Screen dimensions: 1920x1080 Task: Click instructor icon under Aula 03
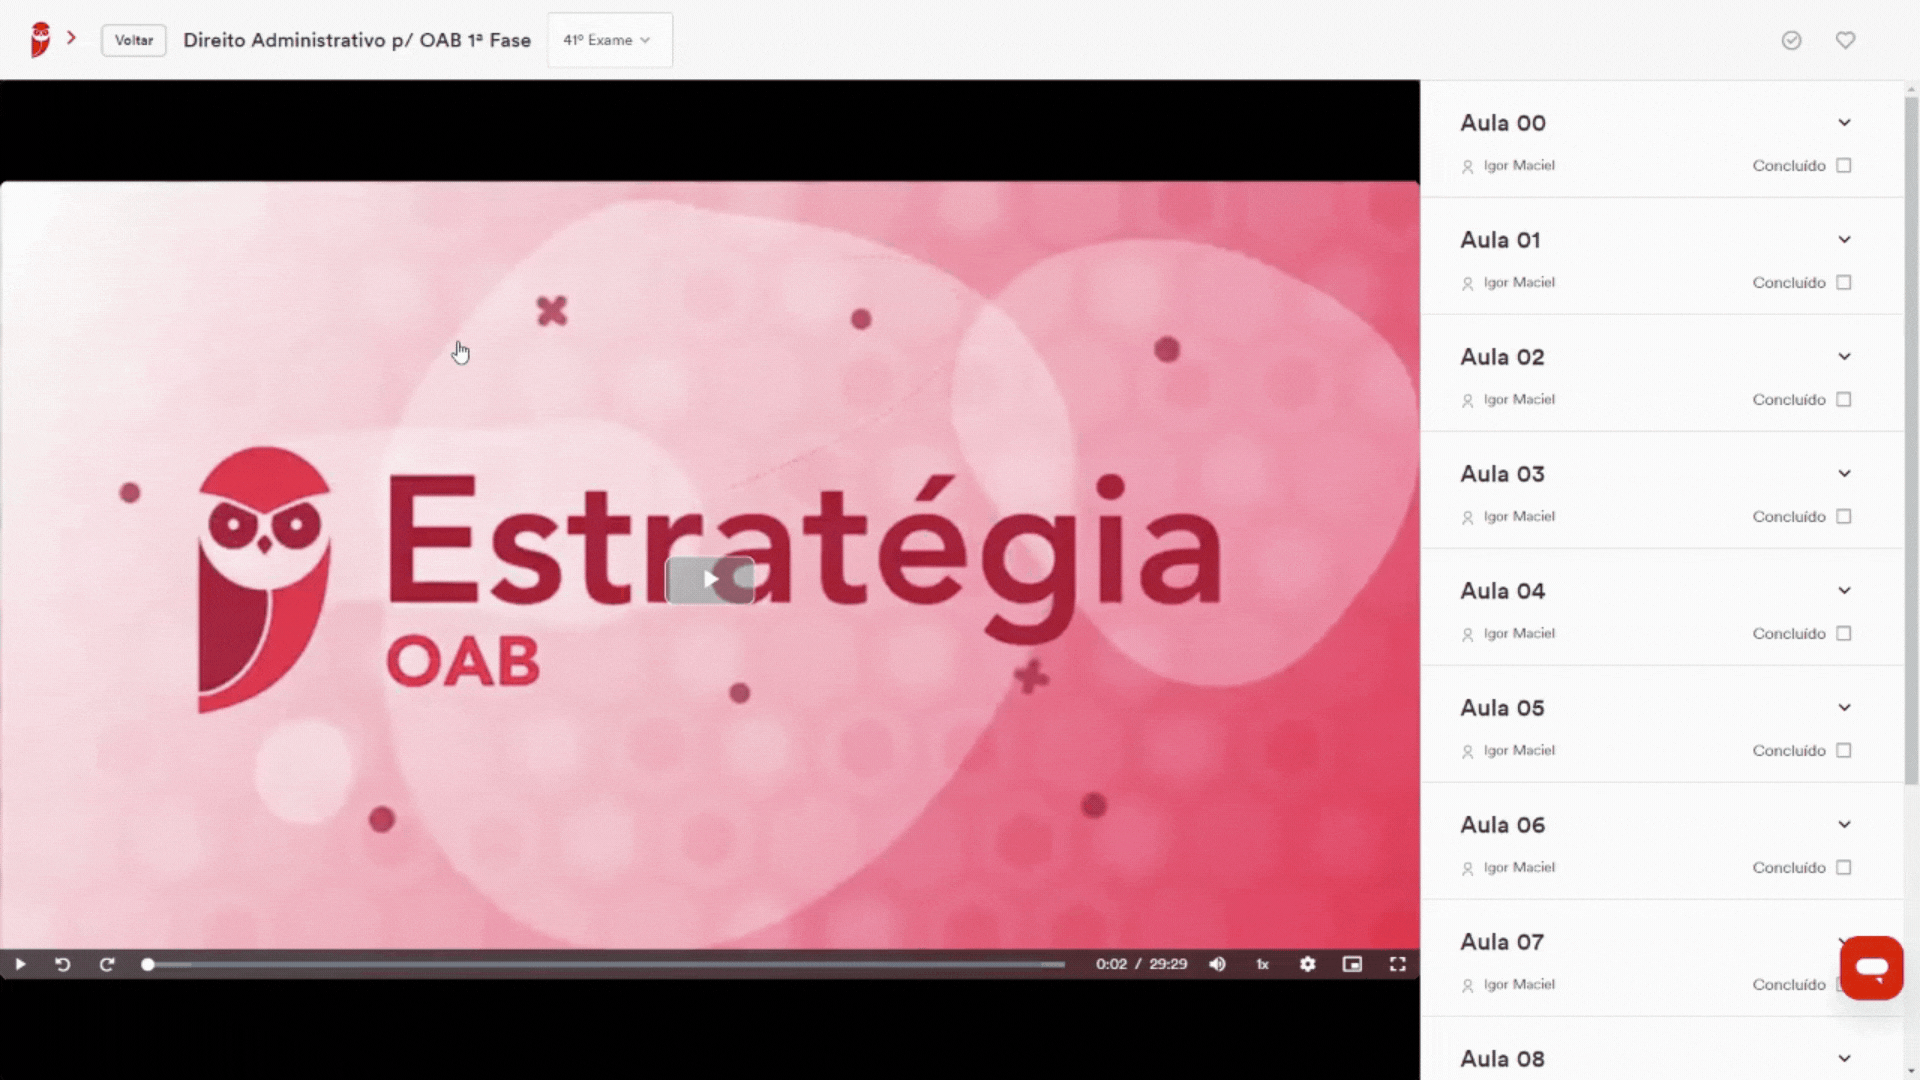(1467, 518)
